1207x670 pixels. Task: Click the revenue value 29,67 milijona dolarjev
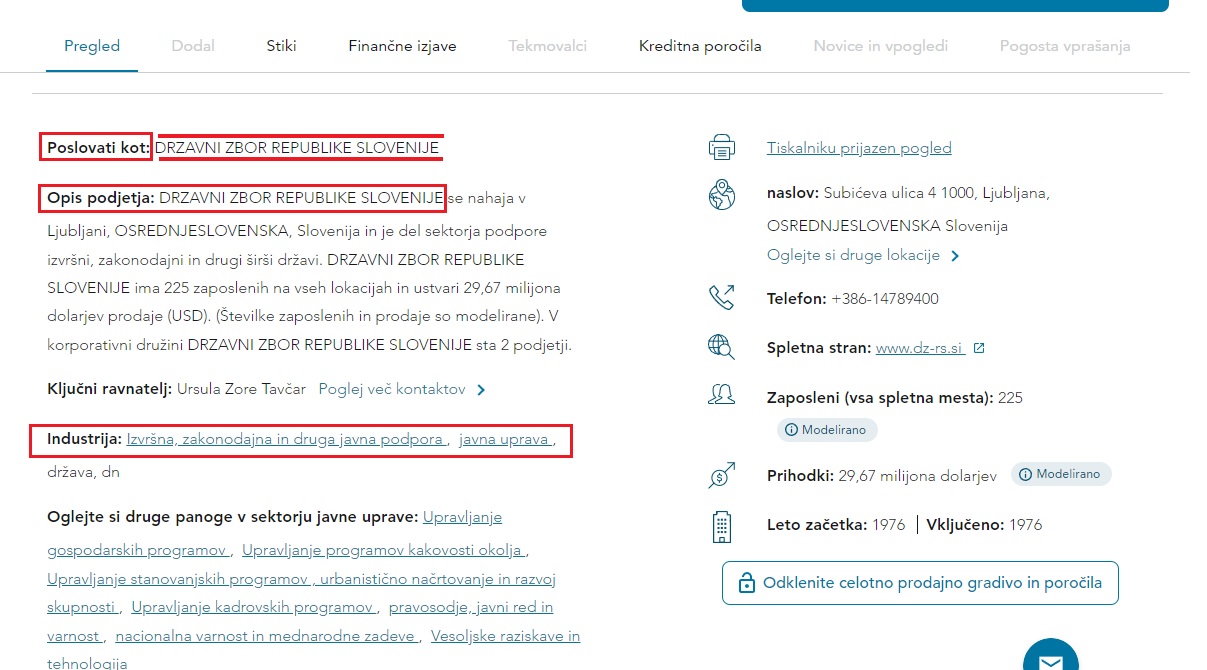click(x=917, y=476)
